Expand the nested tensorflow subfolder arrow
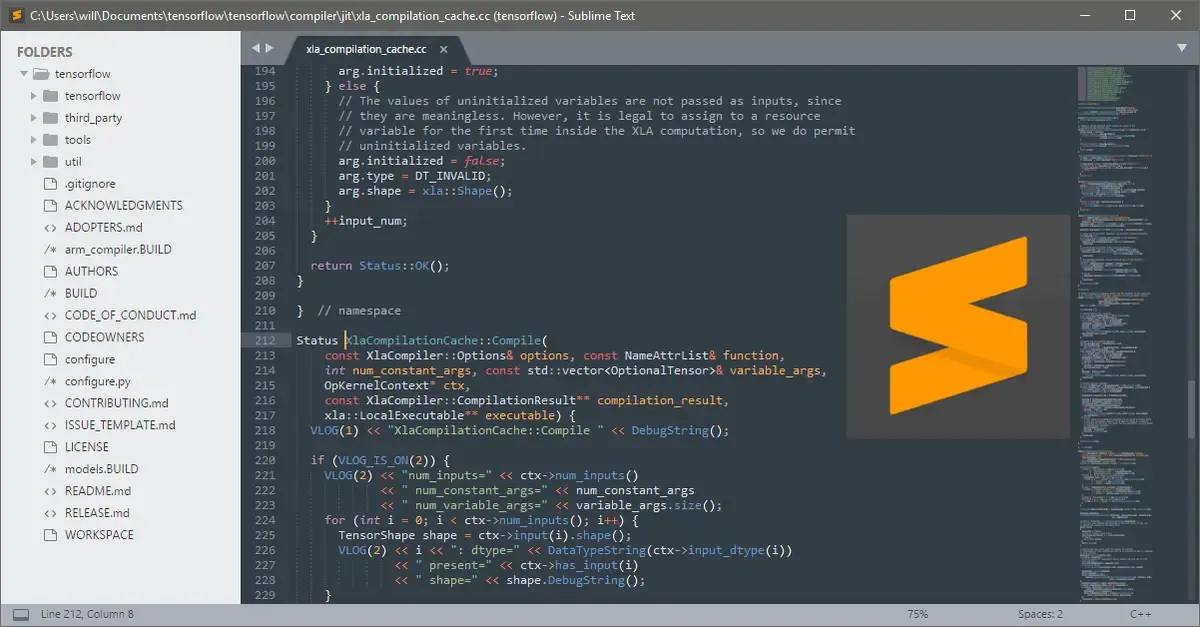 (35, 96)
